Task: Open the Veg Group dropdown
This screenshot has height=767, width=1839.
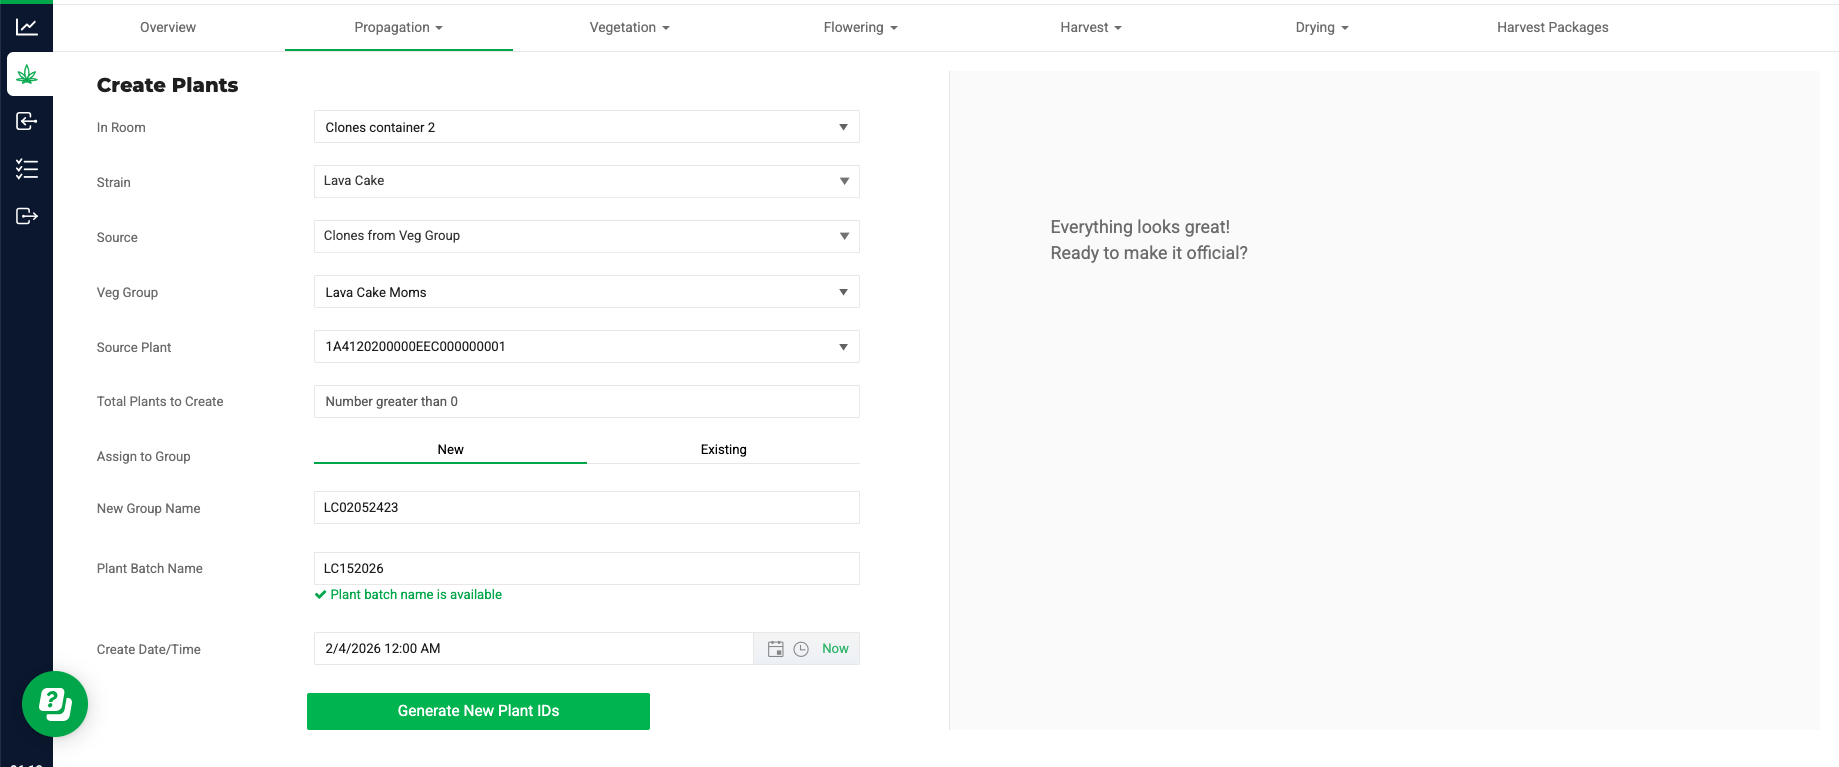Action: point(586,292)
